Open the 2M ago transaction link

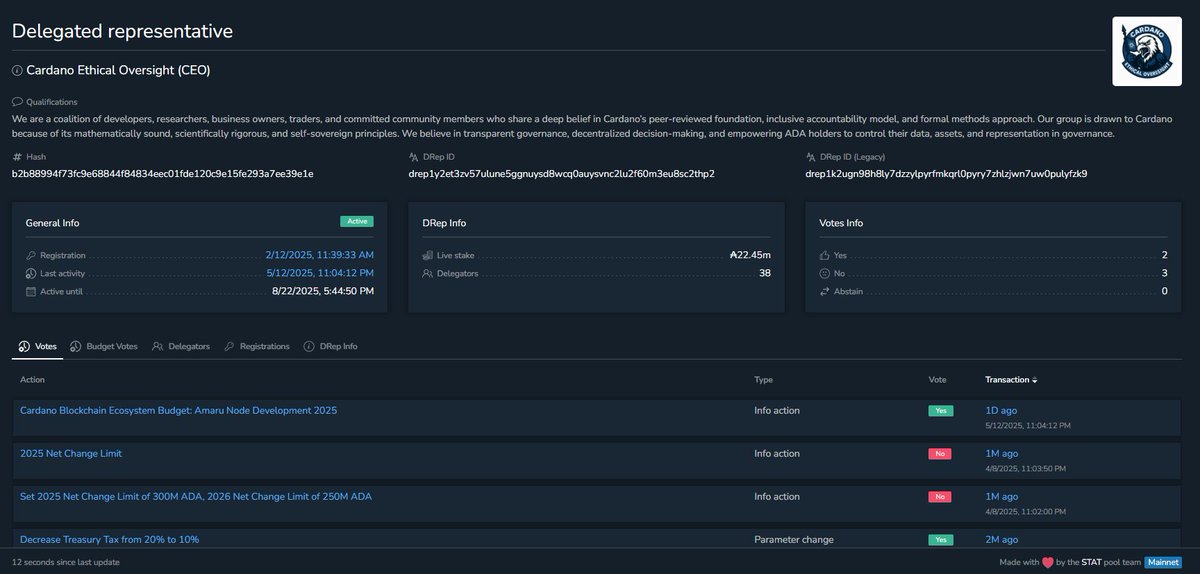point(1002,540)
